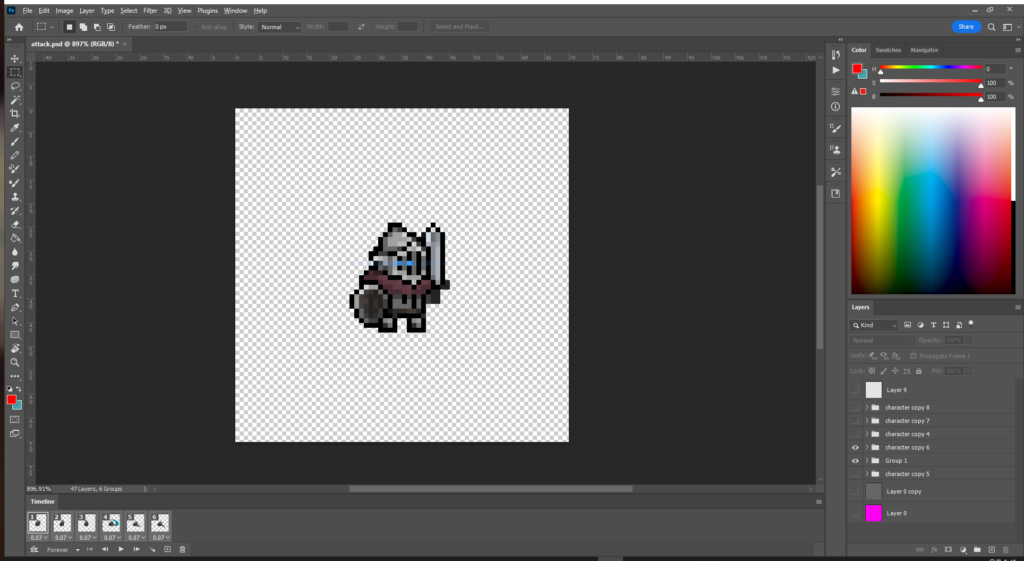Click the search magnifier icon near Share

(x=991, y=27)
